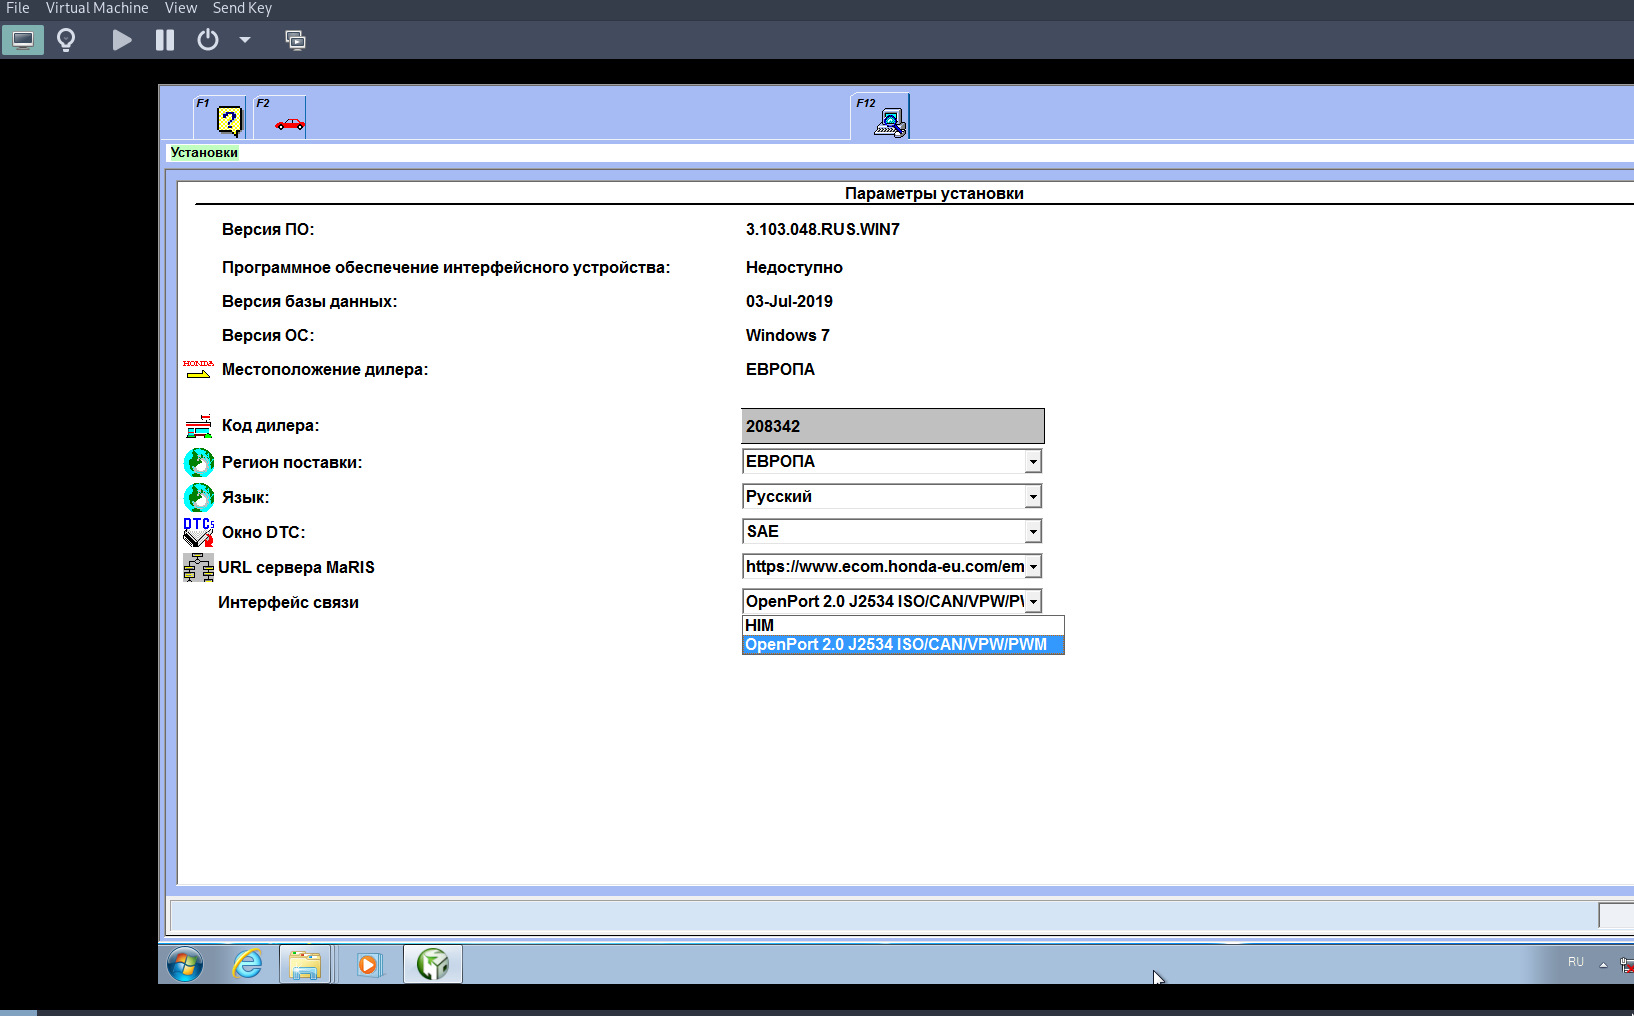This screenshot has width=1634, height=1016.
Task: Click the RU language indicator
Action: 1576,962
